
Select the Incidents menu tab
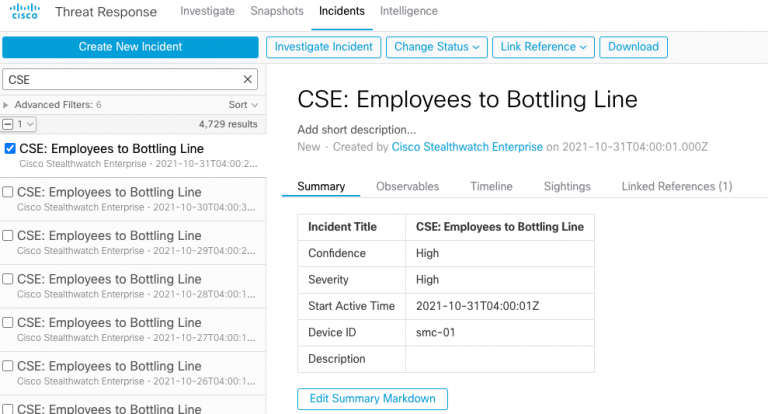tap(342, 11)
